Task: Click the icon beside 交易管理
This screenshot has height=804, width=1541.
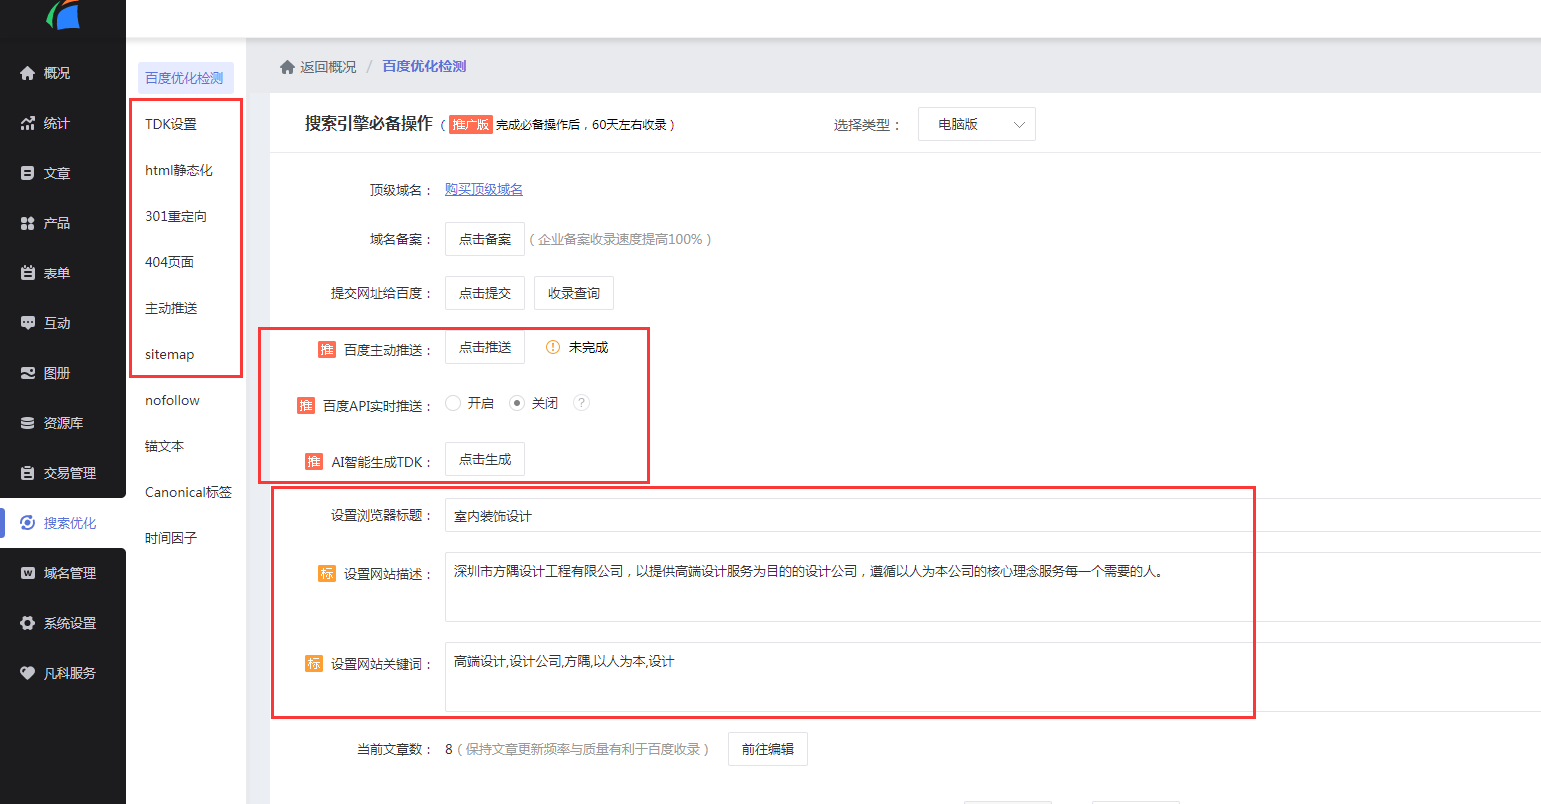Action: (28, 473)
